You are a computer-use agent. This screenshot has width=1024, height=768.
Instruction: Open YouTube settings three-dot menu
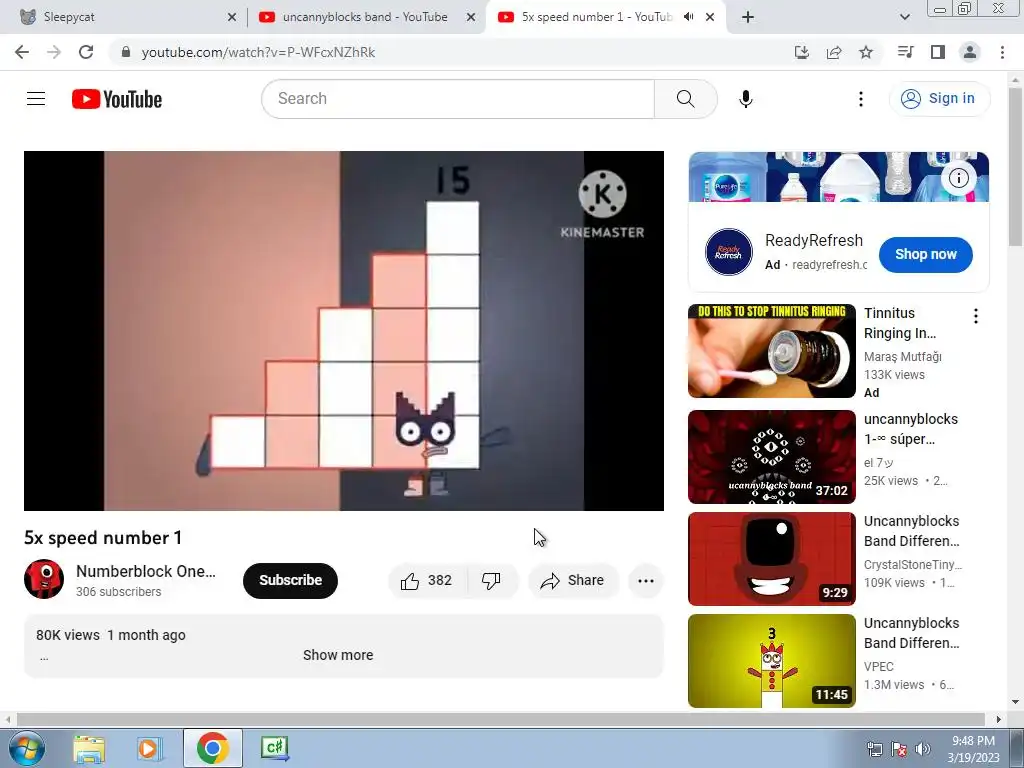pos(861,99)
